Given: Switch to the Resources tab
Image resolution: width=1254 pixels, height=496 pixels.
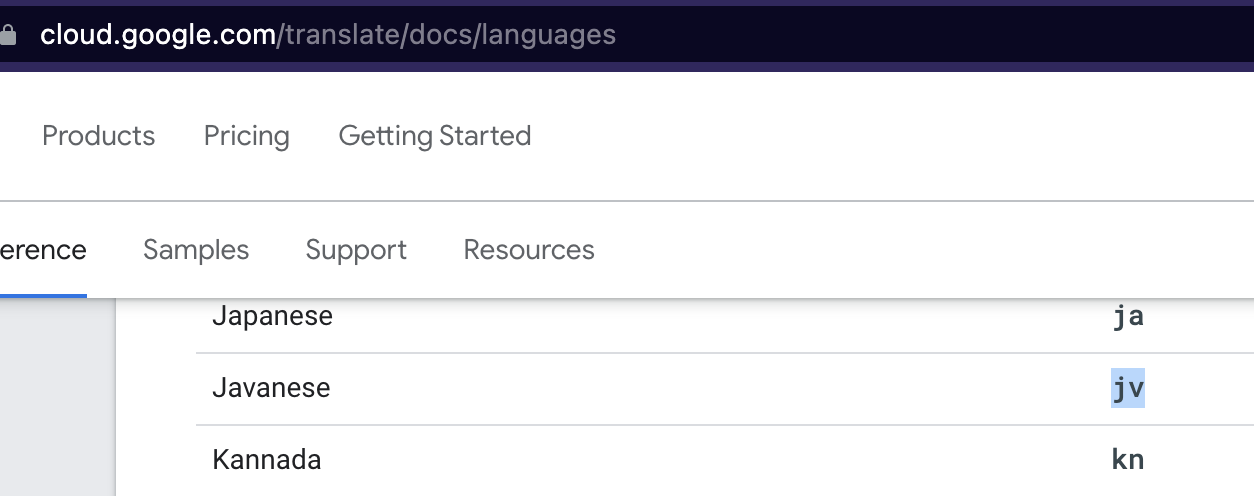Looking at the screenshot, I should coord(529,249).
